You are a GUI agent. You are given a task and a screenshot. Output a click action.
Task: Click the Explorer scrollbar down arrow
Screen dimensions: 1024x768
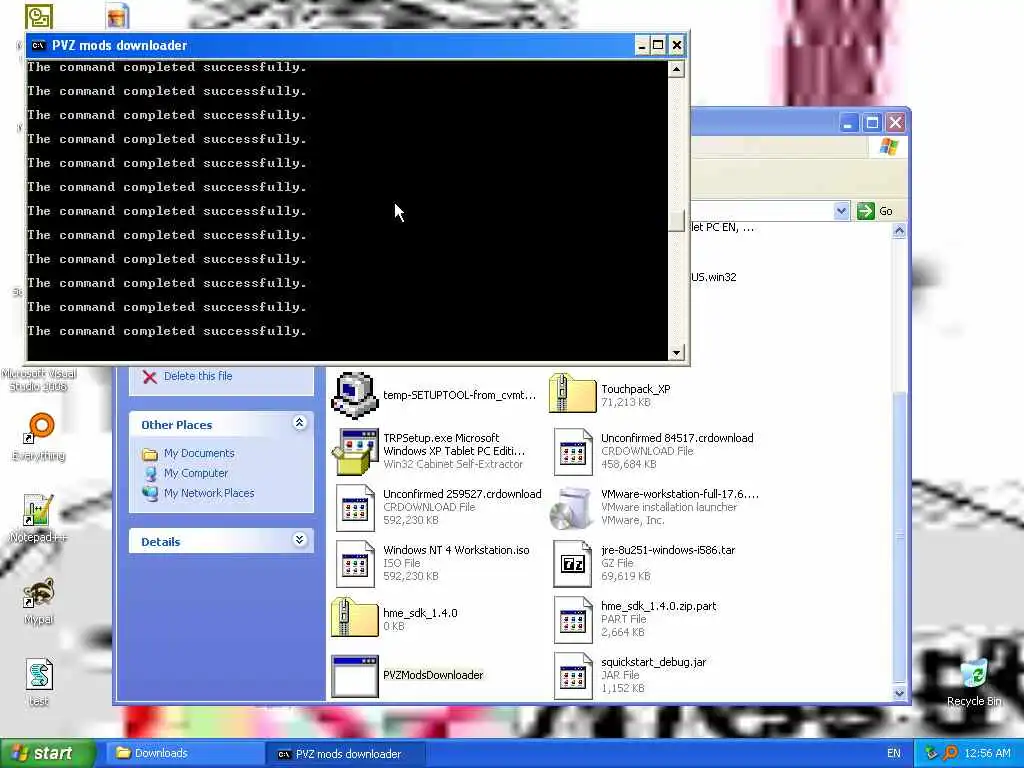pos(899,693)
